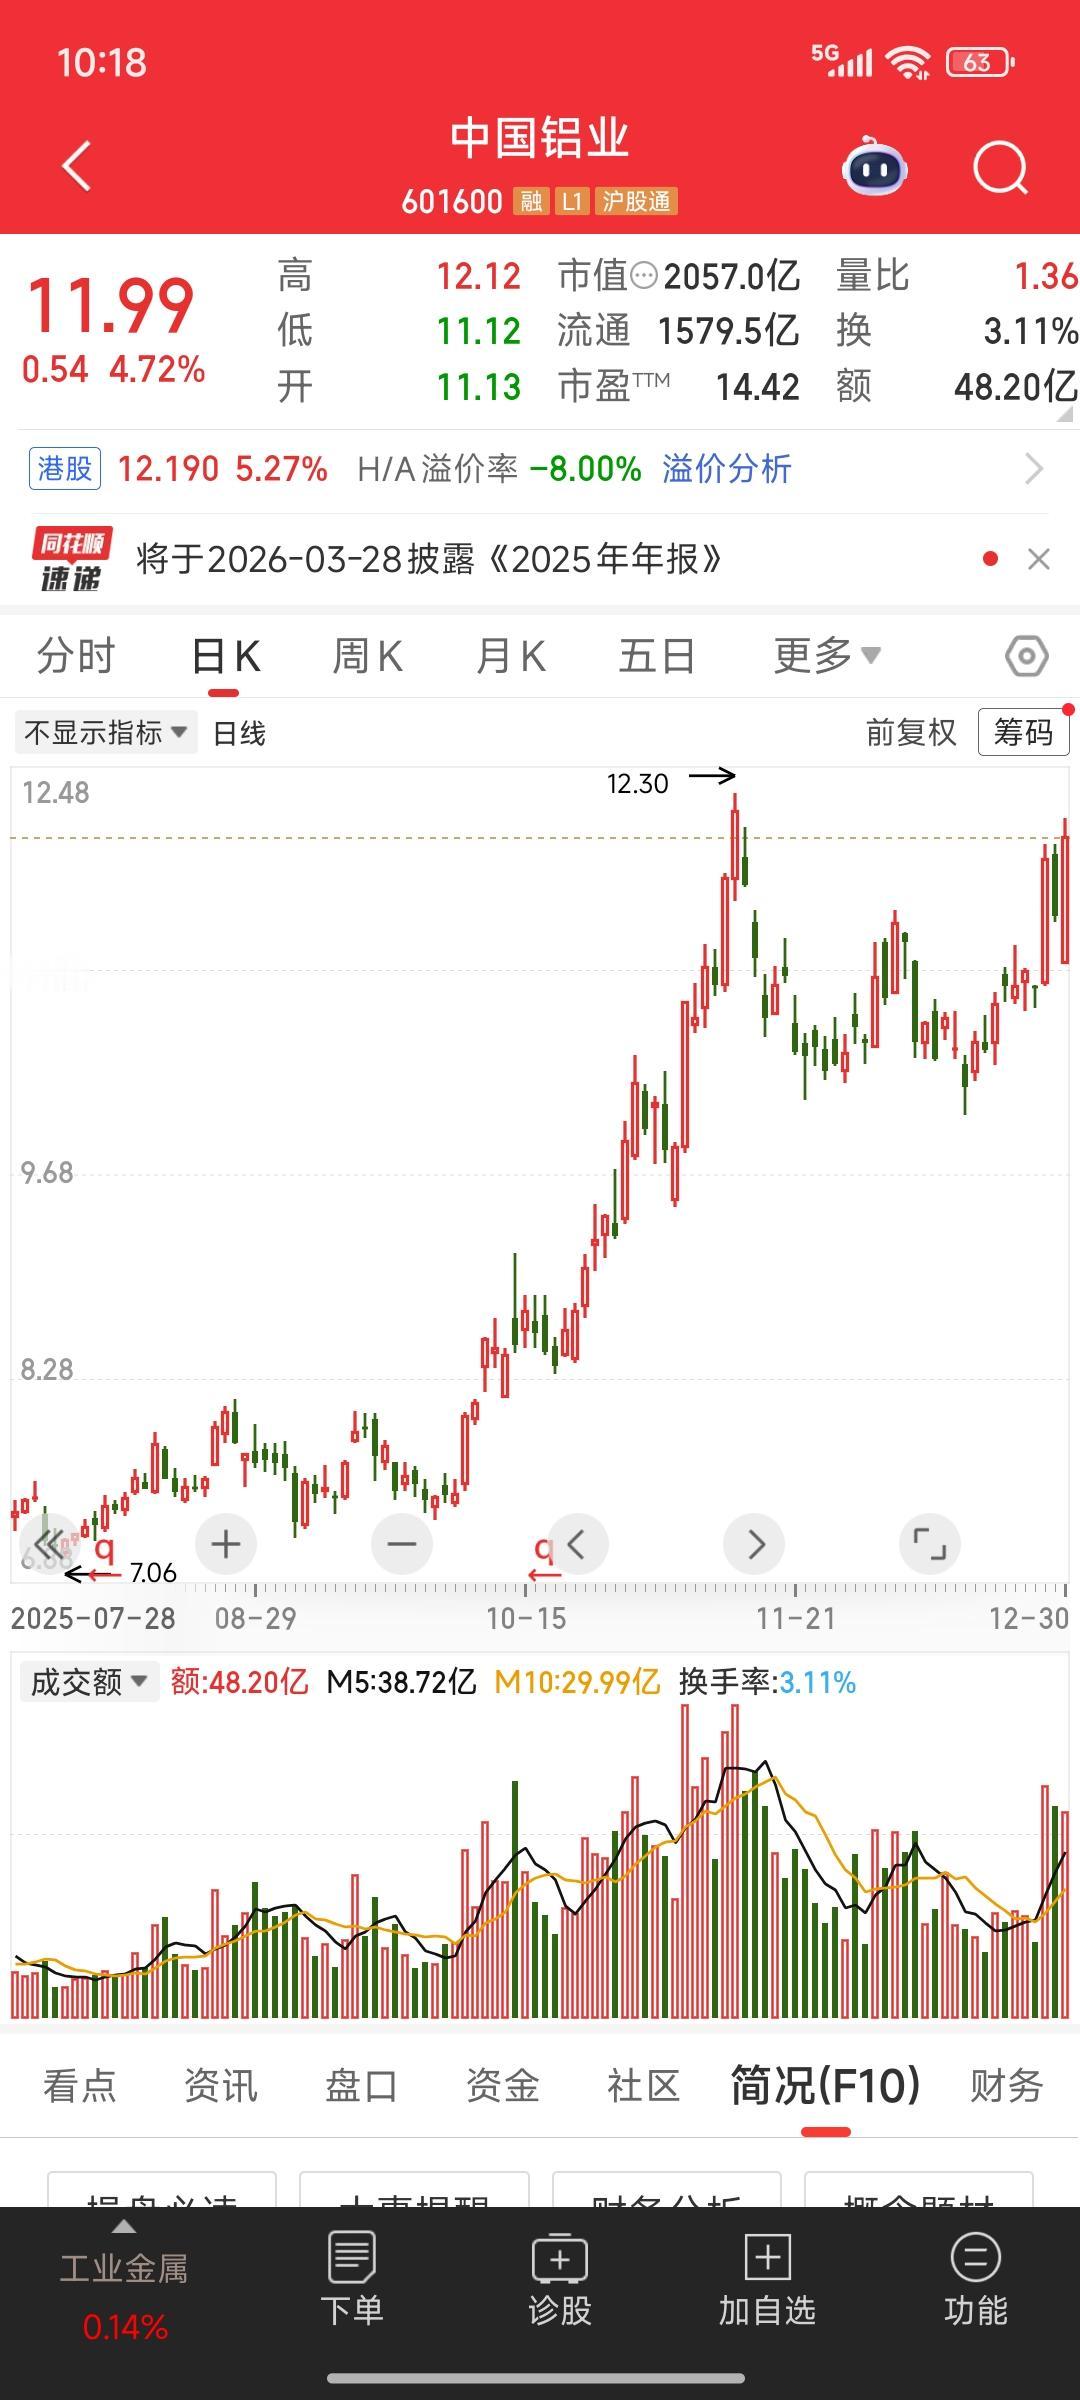Select 月K monthly chart tab

click(511, 657)
